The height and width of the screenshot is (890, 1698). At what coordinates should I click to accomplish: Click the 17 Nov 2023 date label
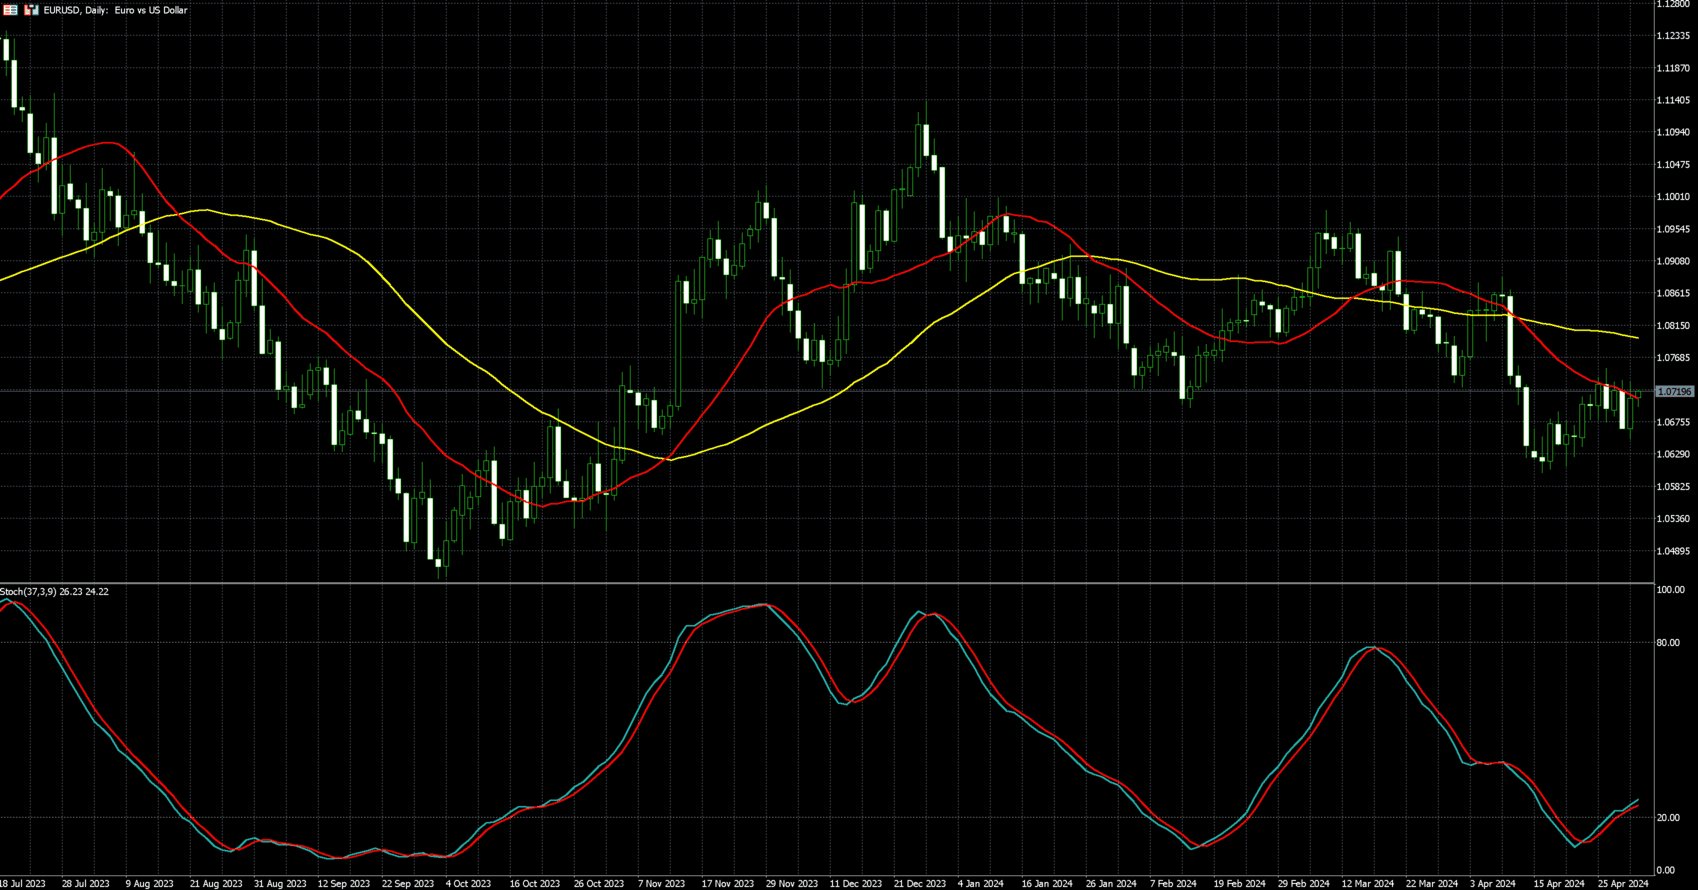click(x=728, y=884)
